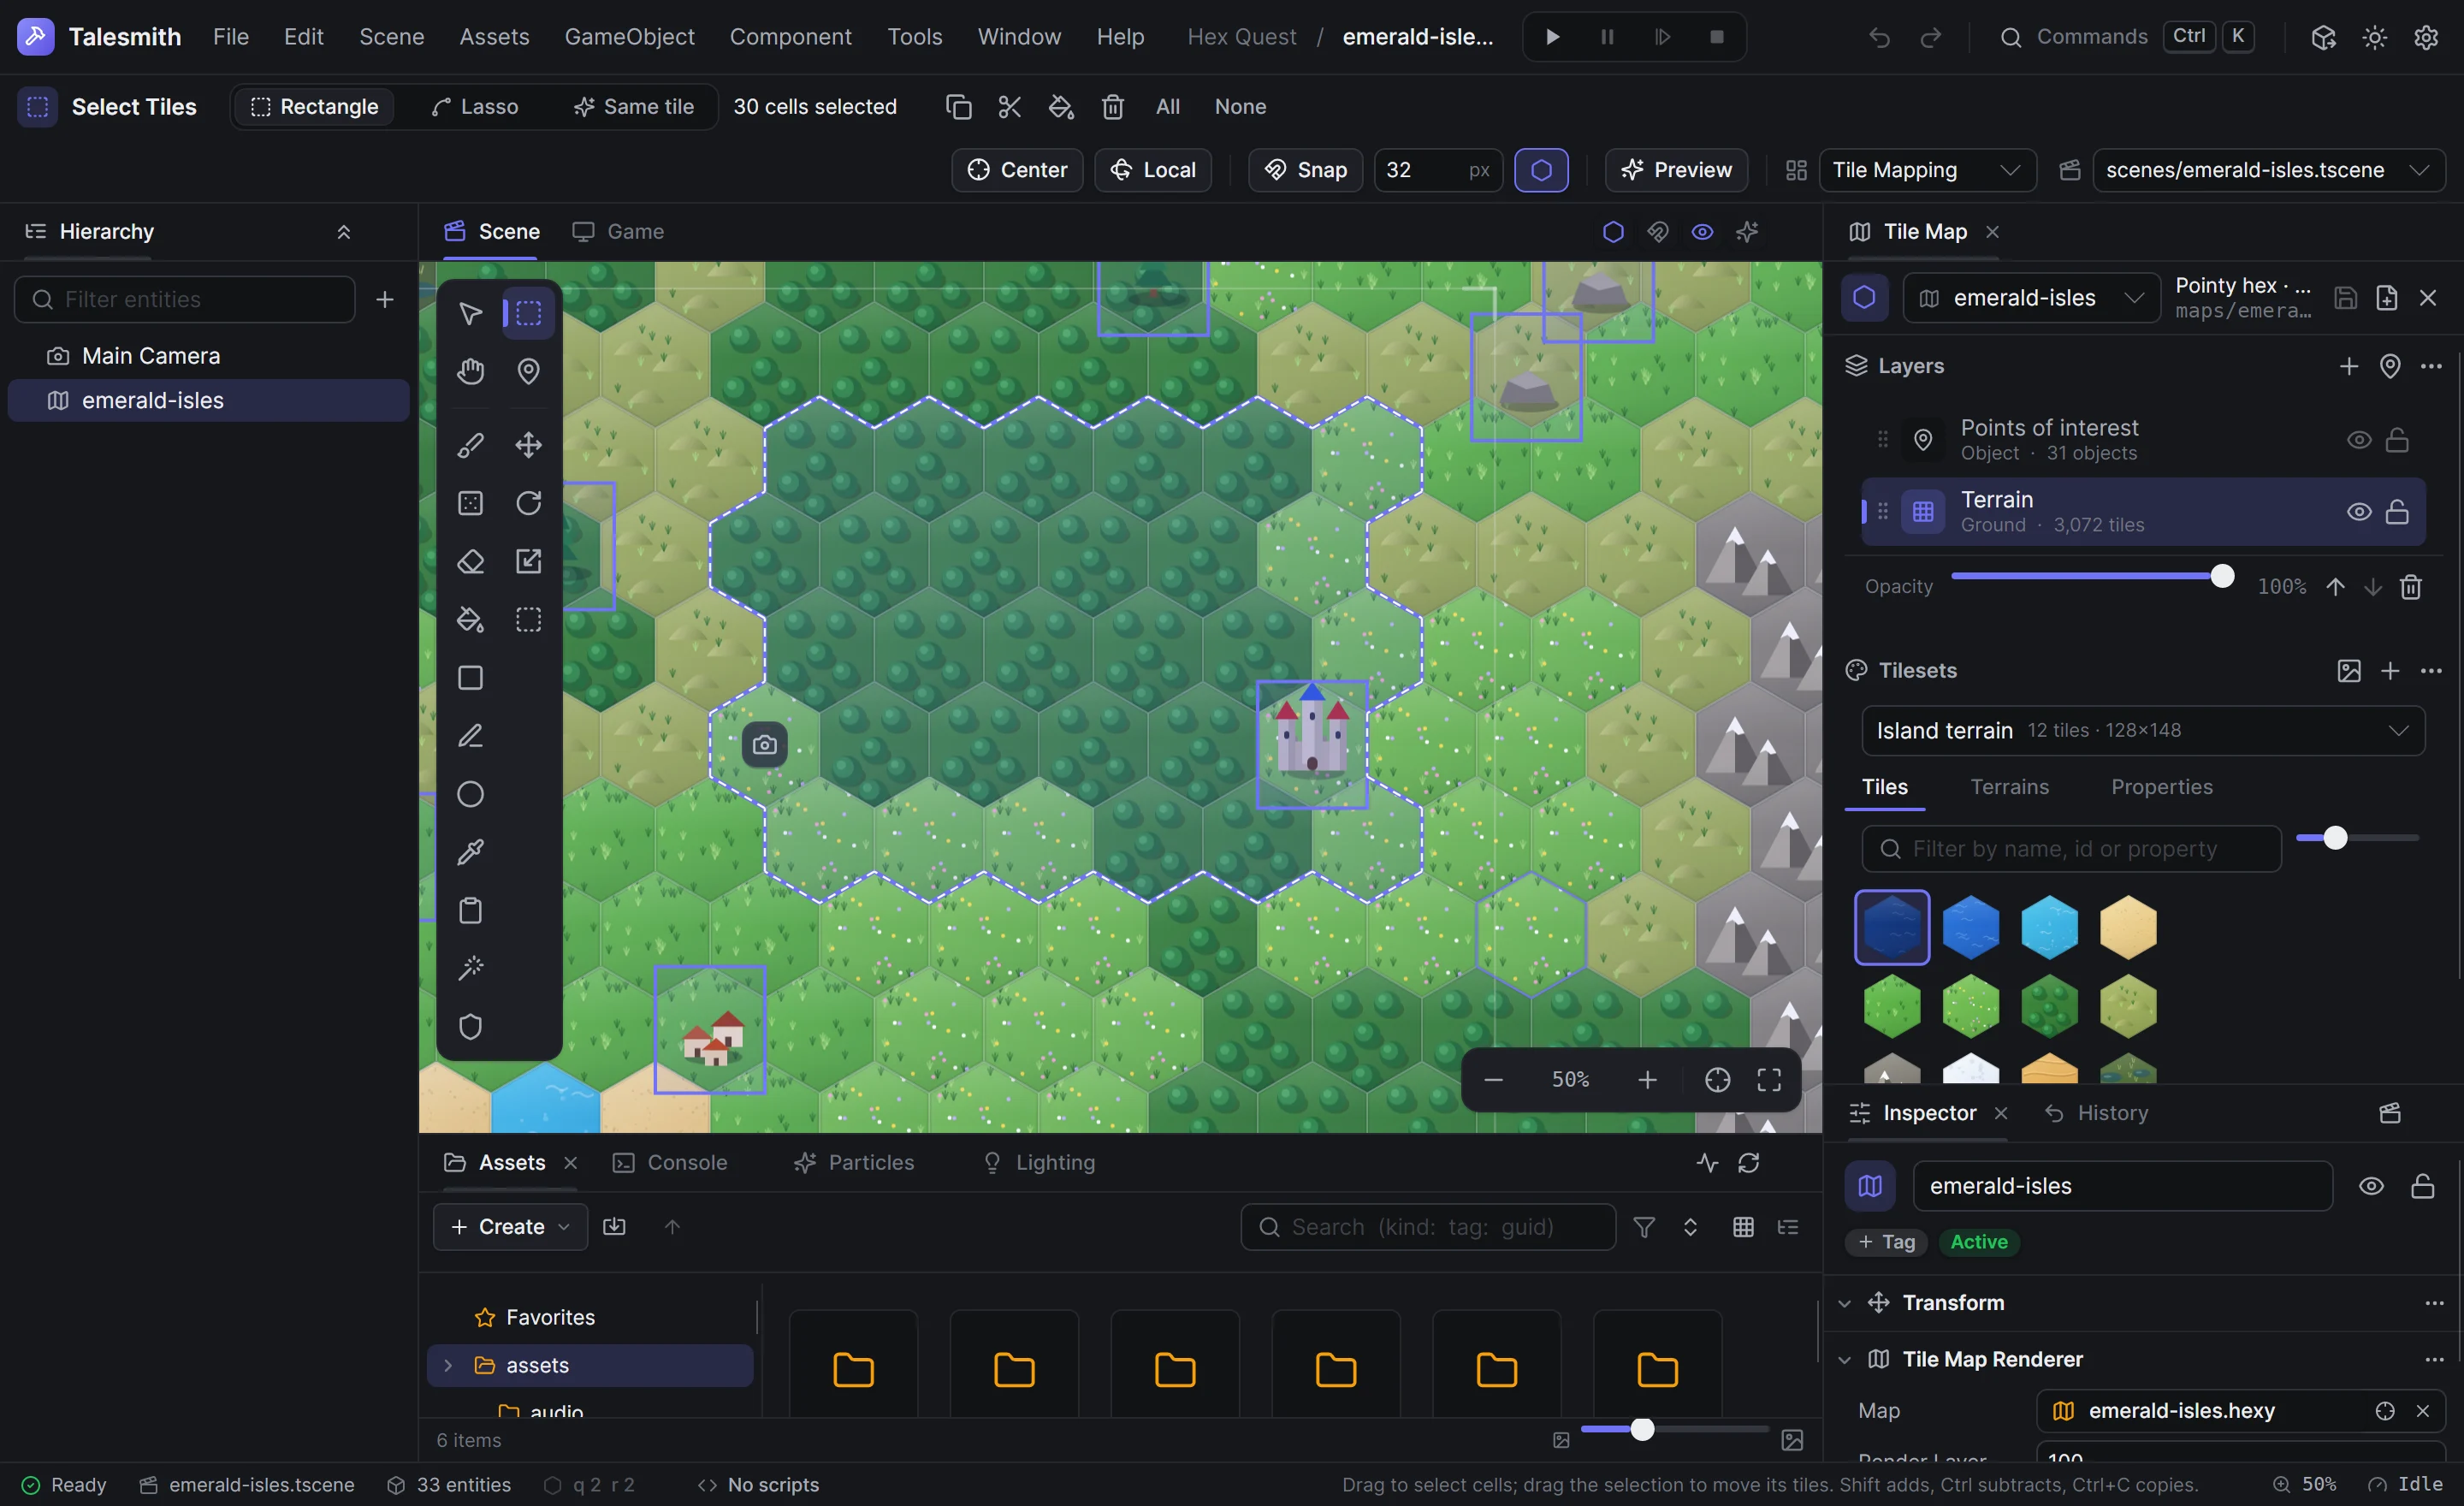This screenshot has height=1506, width=2464.
Task: Switch to the Game tab
Action: [618, 232]
